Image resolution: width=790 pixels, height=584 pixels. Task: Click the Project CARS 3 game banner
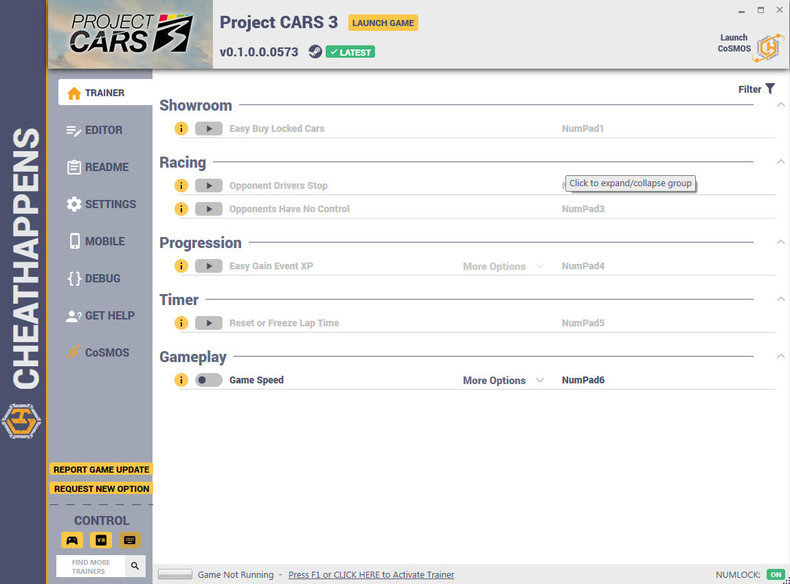pos(131,34)
